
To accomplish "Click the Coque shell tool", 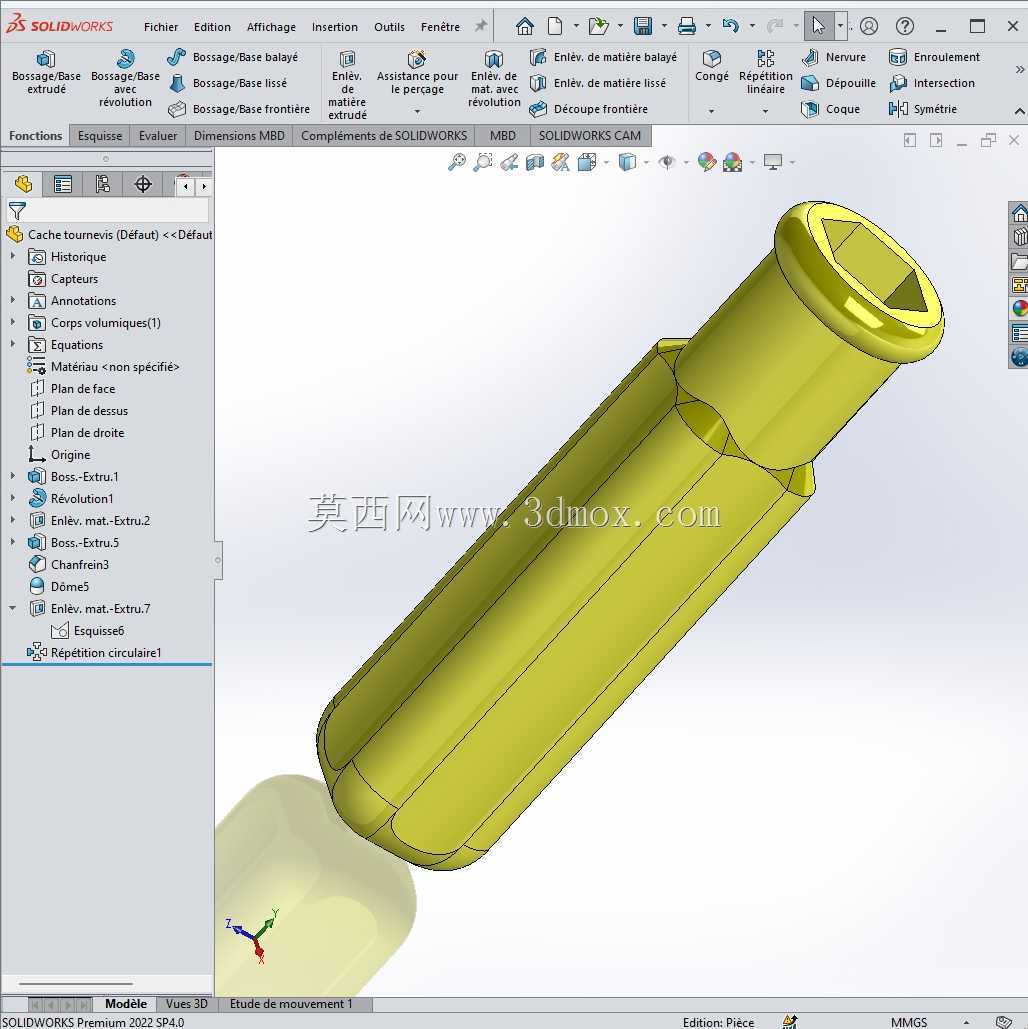I will coord(831,109).
